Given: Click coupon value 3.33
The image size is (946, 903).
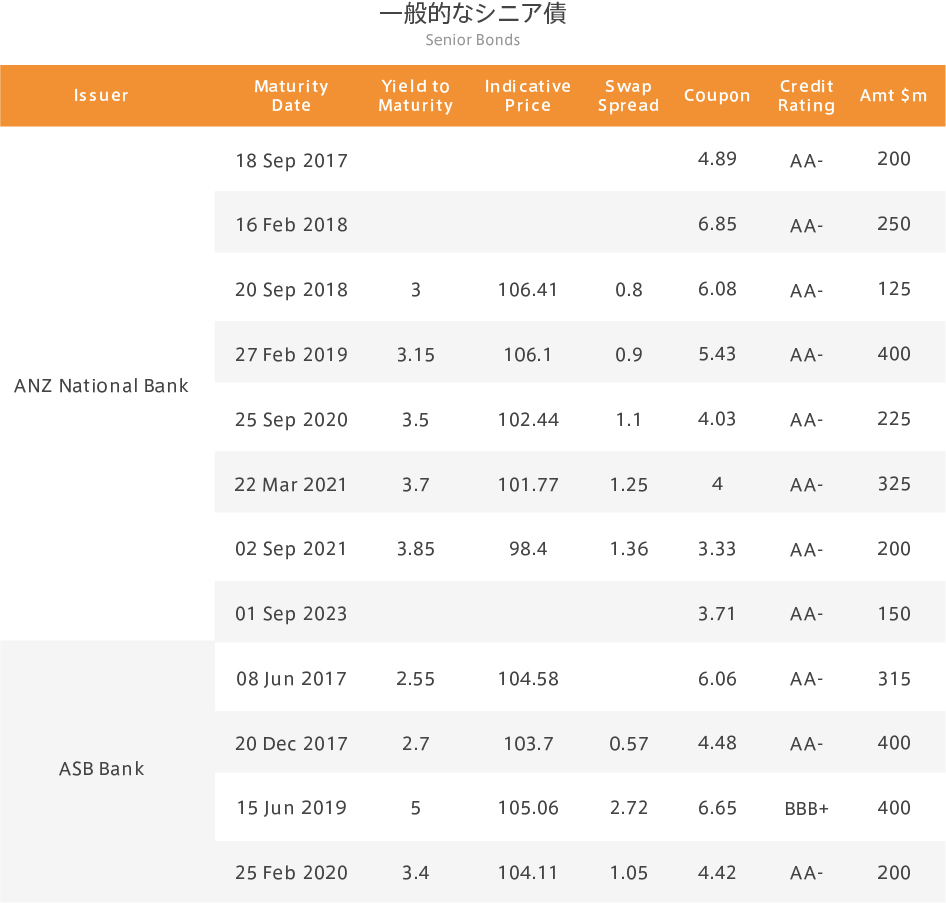Looking at the screenshot, I should [x=717, y=549].
